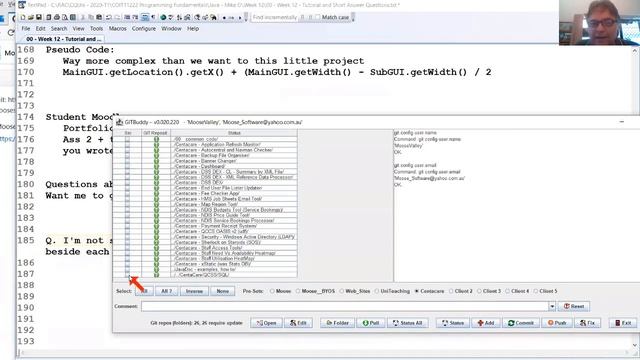Click the Find in Files toolbar icon
Screen dimensions: 640x360
tap(213, 18)
